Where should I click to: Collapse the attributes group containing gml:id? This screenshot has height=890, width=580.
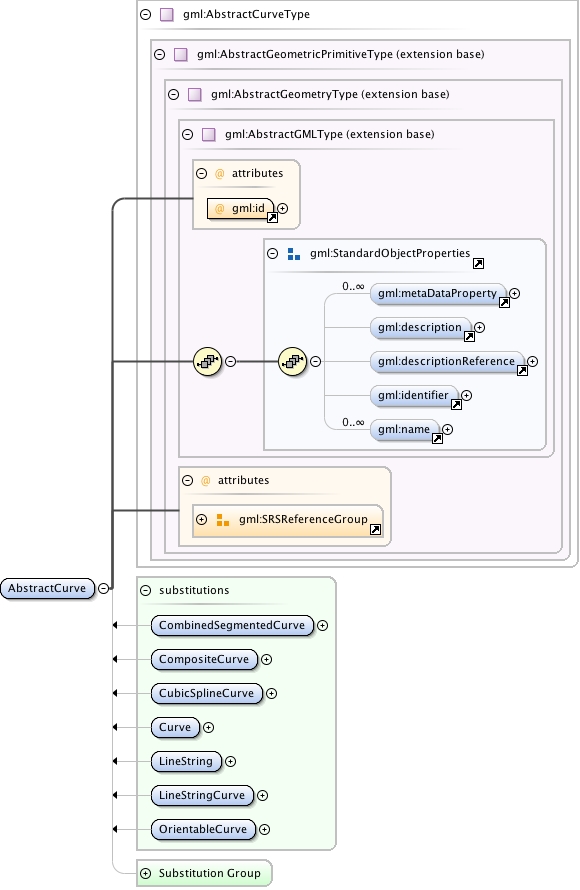(201, 174)
